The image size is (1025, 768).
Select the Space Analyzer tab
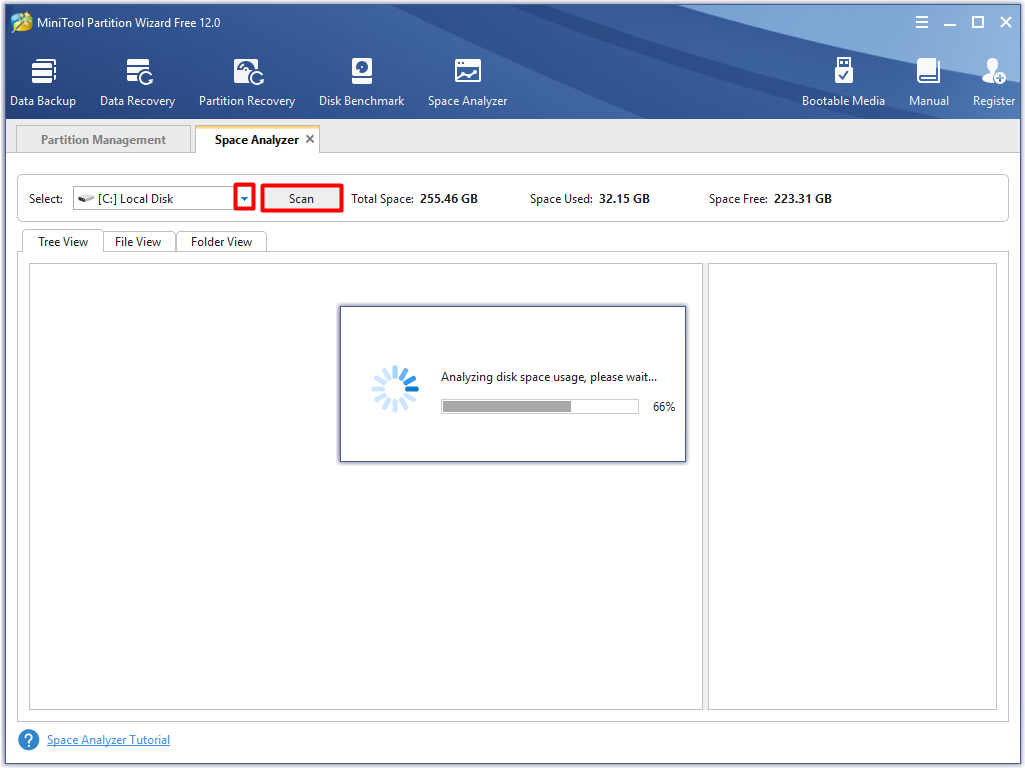tap(256, 139)
